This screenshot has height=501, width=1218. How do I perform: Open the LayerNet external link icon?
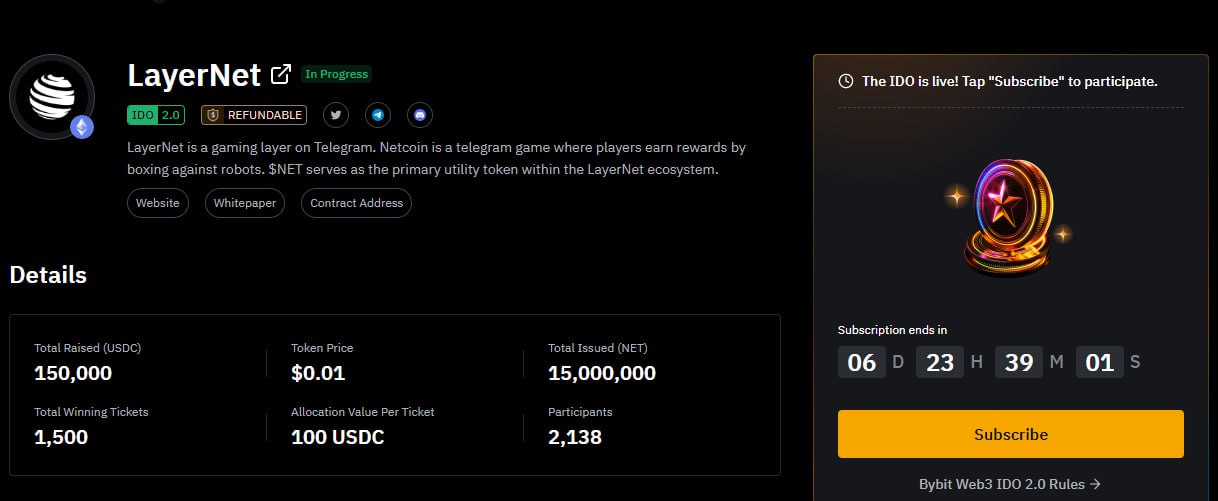tap(281, 74)
